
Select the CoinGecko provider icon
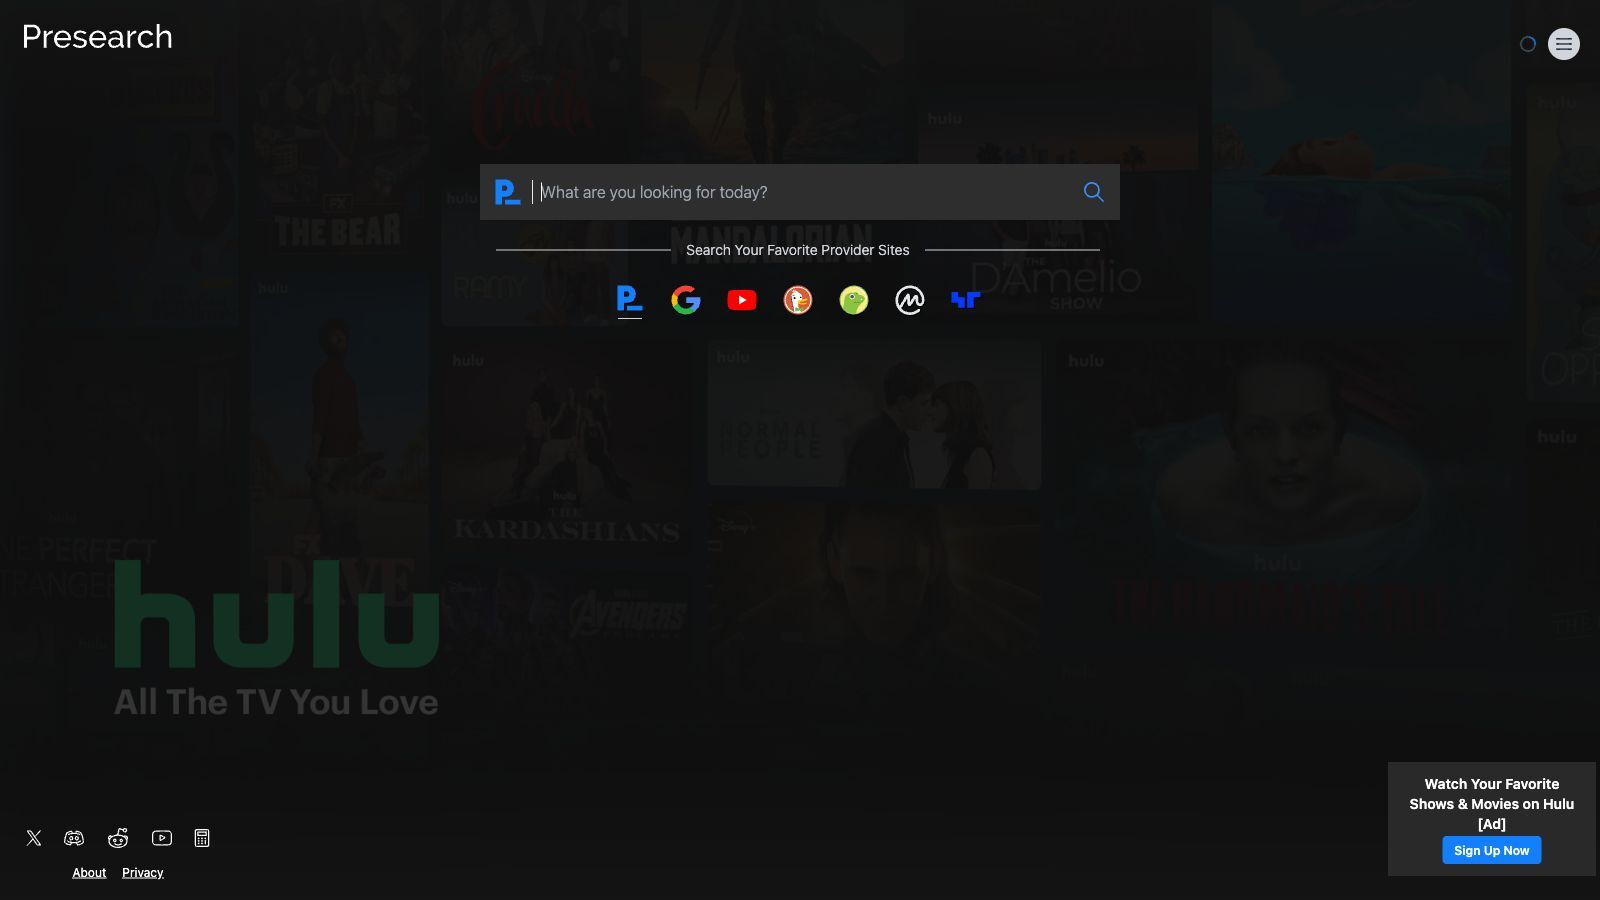853,299
